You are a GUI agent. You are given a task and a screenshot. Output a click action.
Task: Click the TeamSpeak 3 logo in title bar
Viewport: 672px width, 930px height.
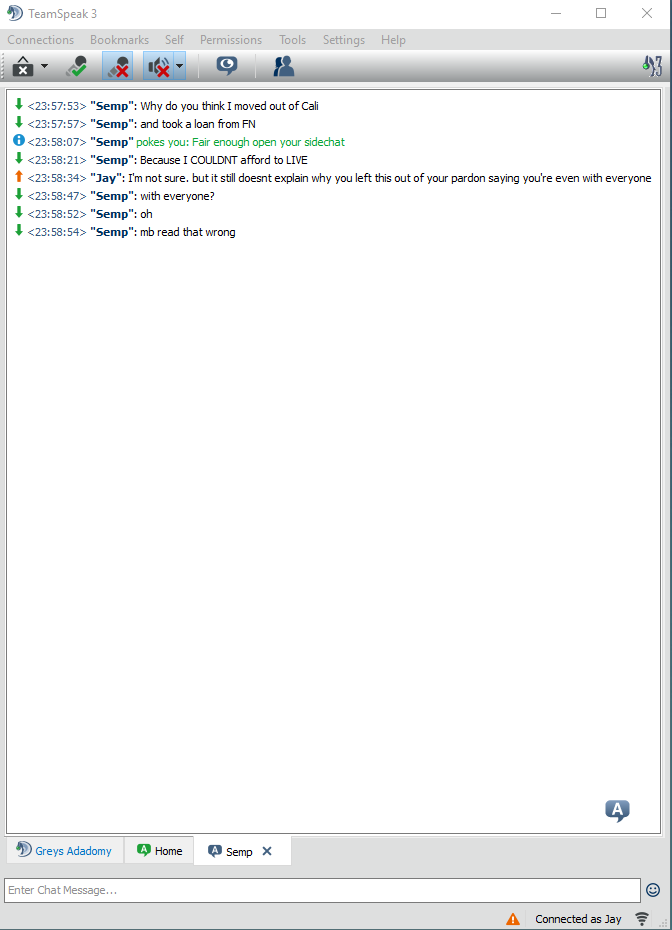point(15,13)
